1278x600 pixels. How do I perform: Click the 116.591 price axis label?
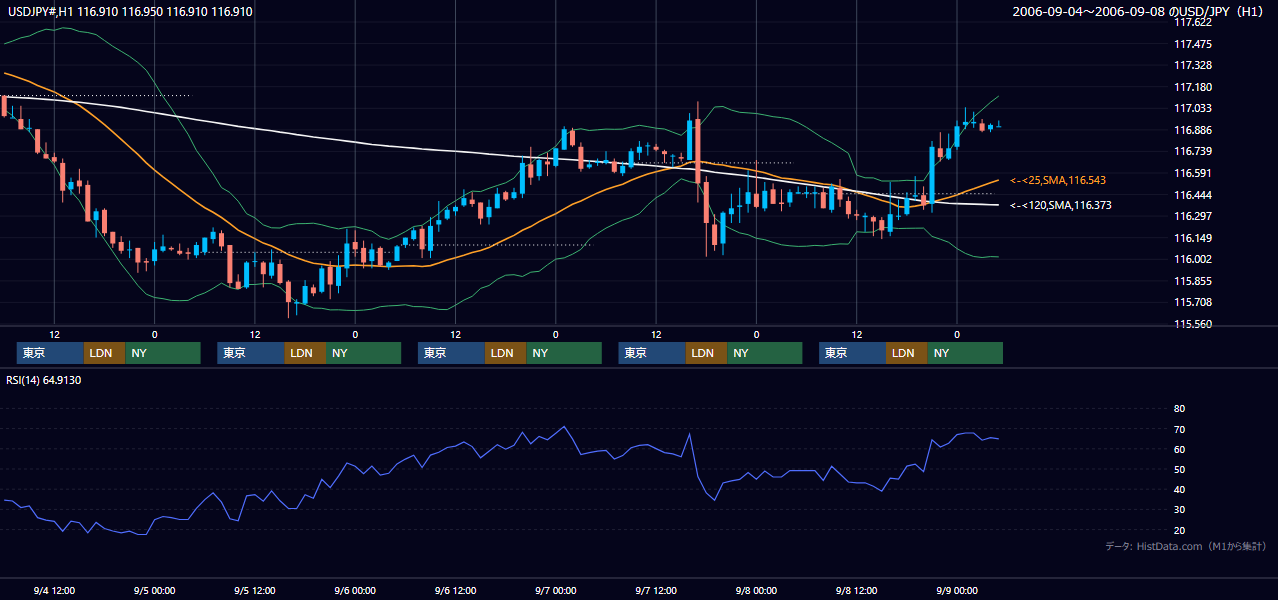coord(1192,173)
